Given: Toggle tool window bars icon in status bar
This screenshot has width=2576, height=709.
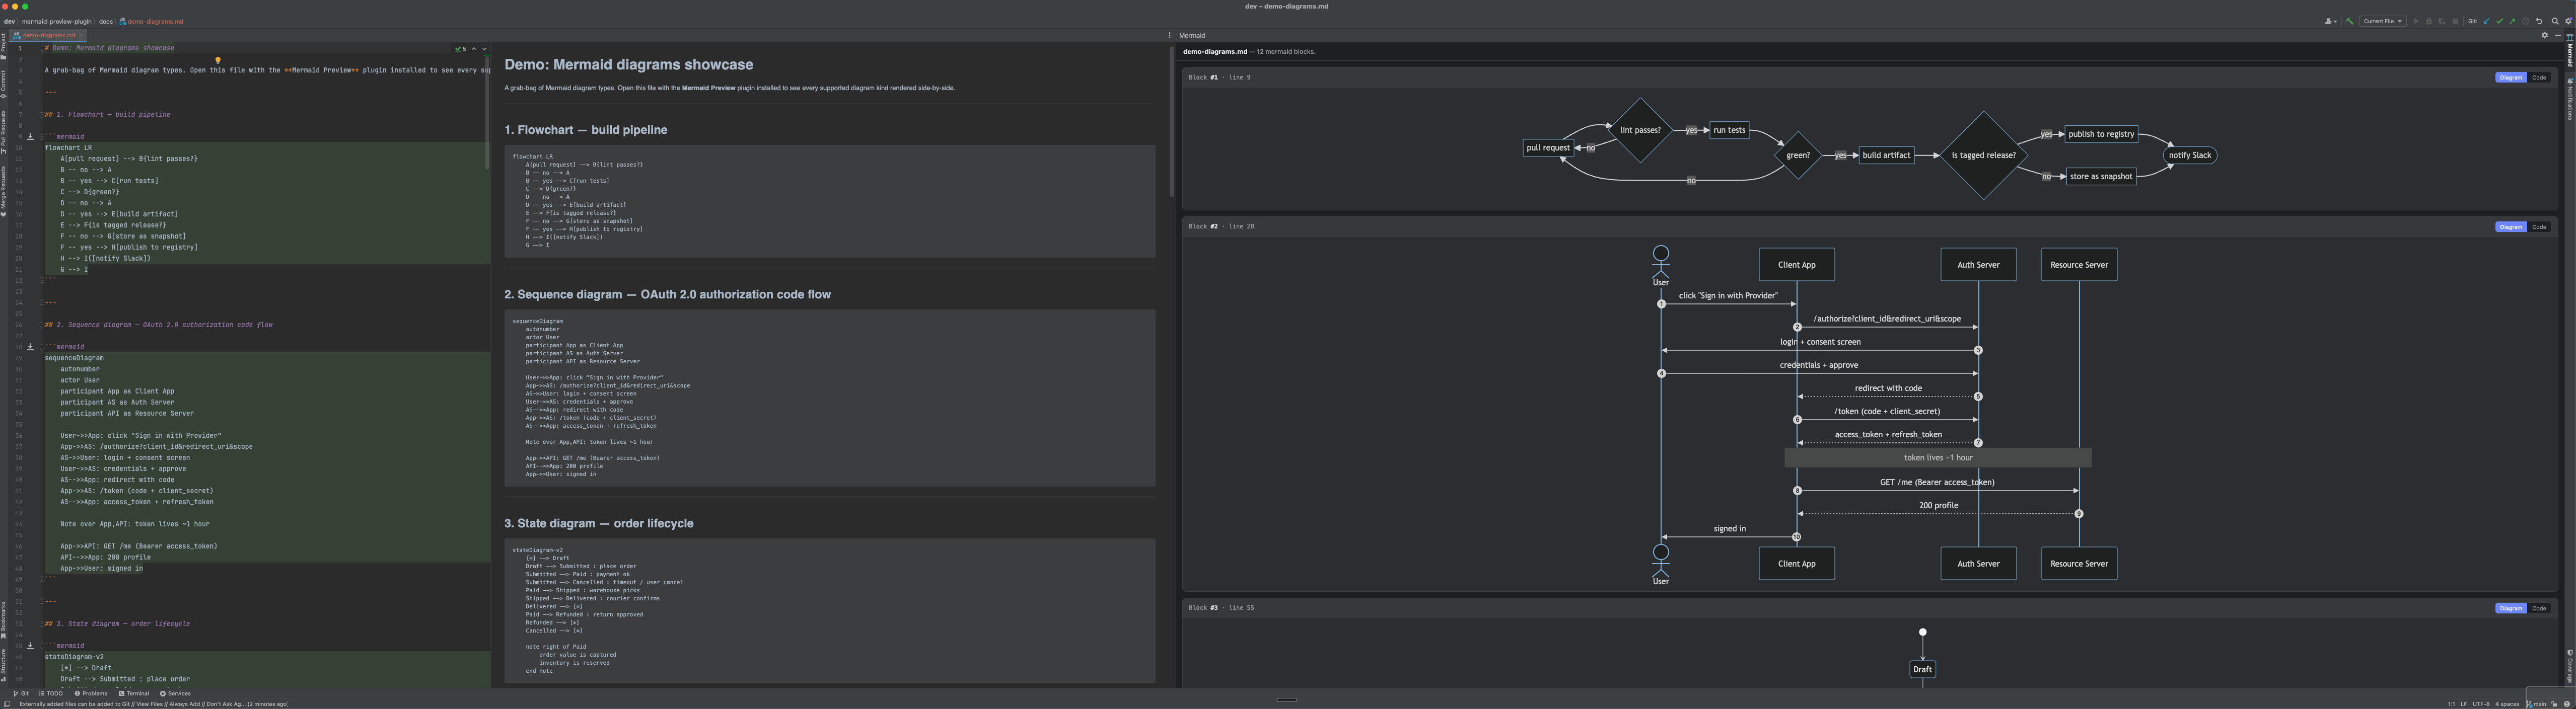Looking at the screenshot, I should (7, 703).
